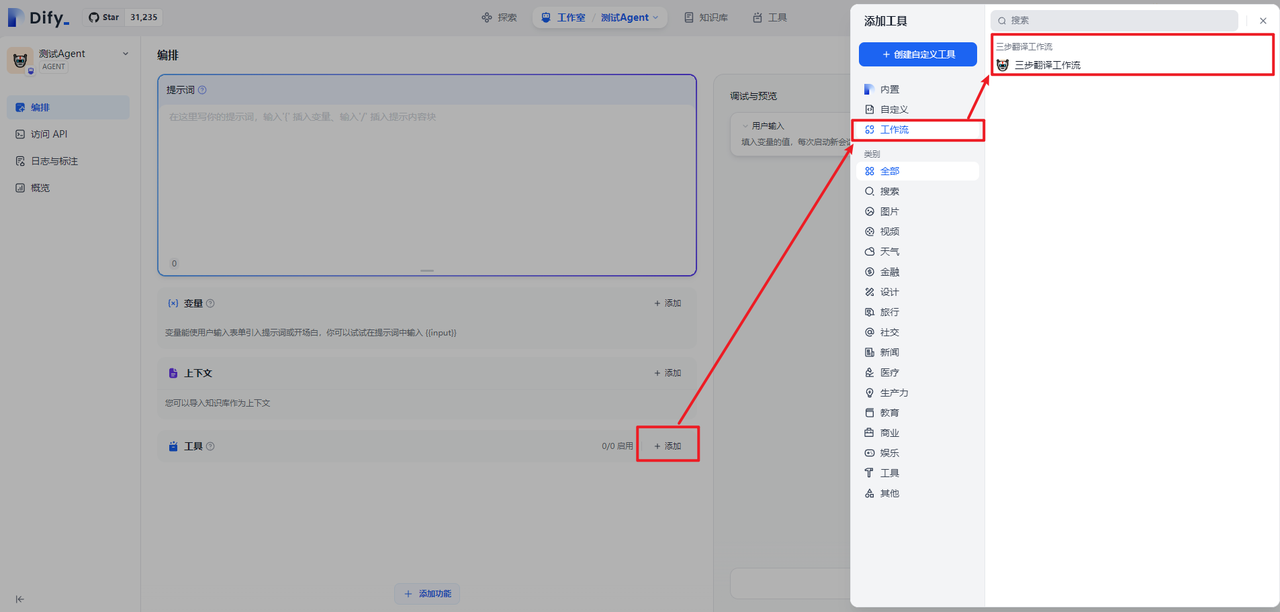Click the 上下文 section icon
Image resolution: width=1280 pixels, height=612 pixels.
click(173, 373)
